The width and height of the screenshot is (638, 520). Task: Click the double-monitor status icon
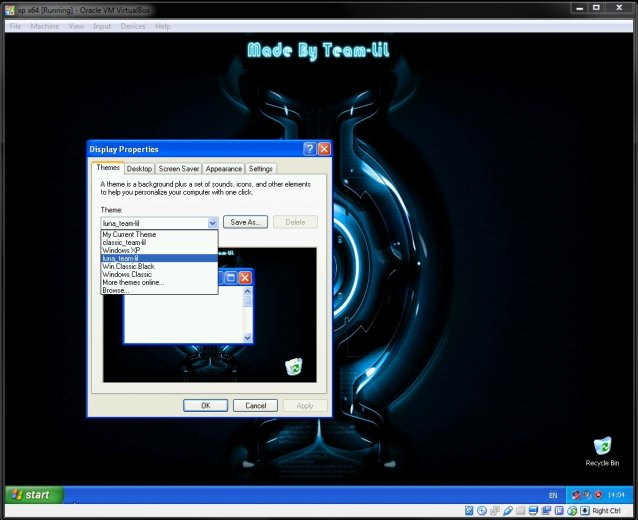tap(546, 510)
